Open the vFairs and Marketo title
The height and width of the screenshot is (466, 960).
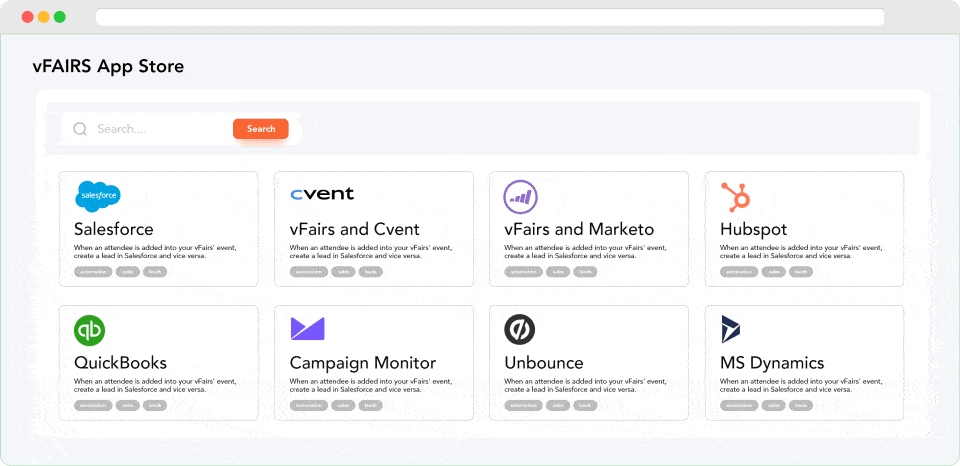tap(579, 229)
